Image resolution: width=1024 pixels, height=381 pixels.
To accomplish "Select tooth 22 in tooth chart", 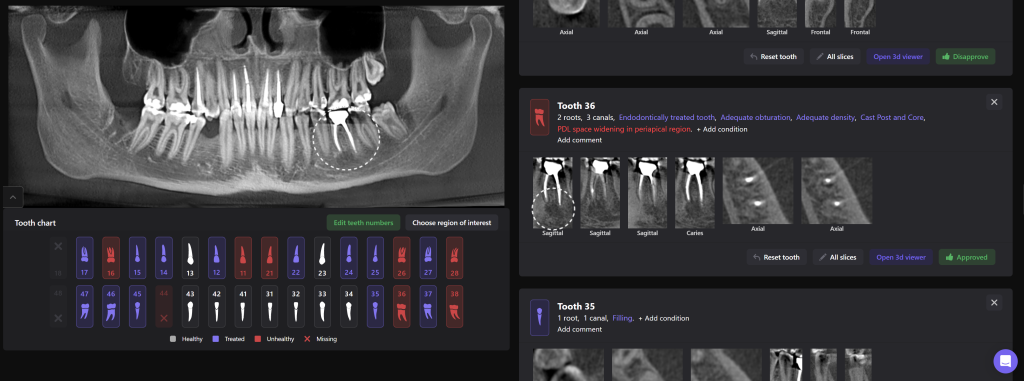I will pyautogui.click(x=296, y=258).
